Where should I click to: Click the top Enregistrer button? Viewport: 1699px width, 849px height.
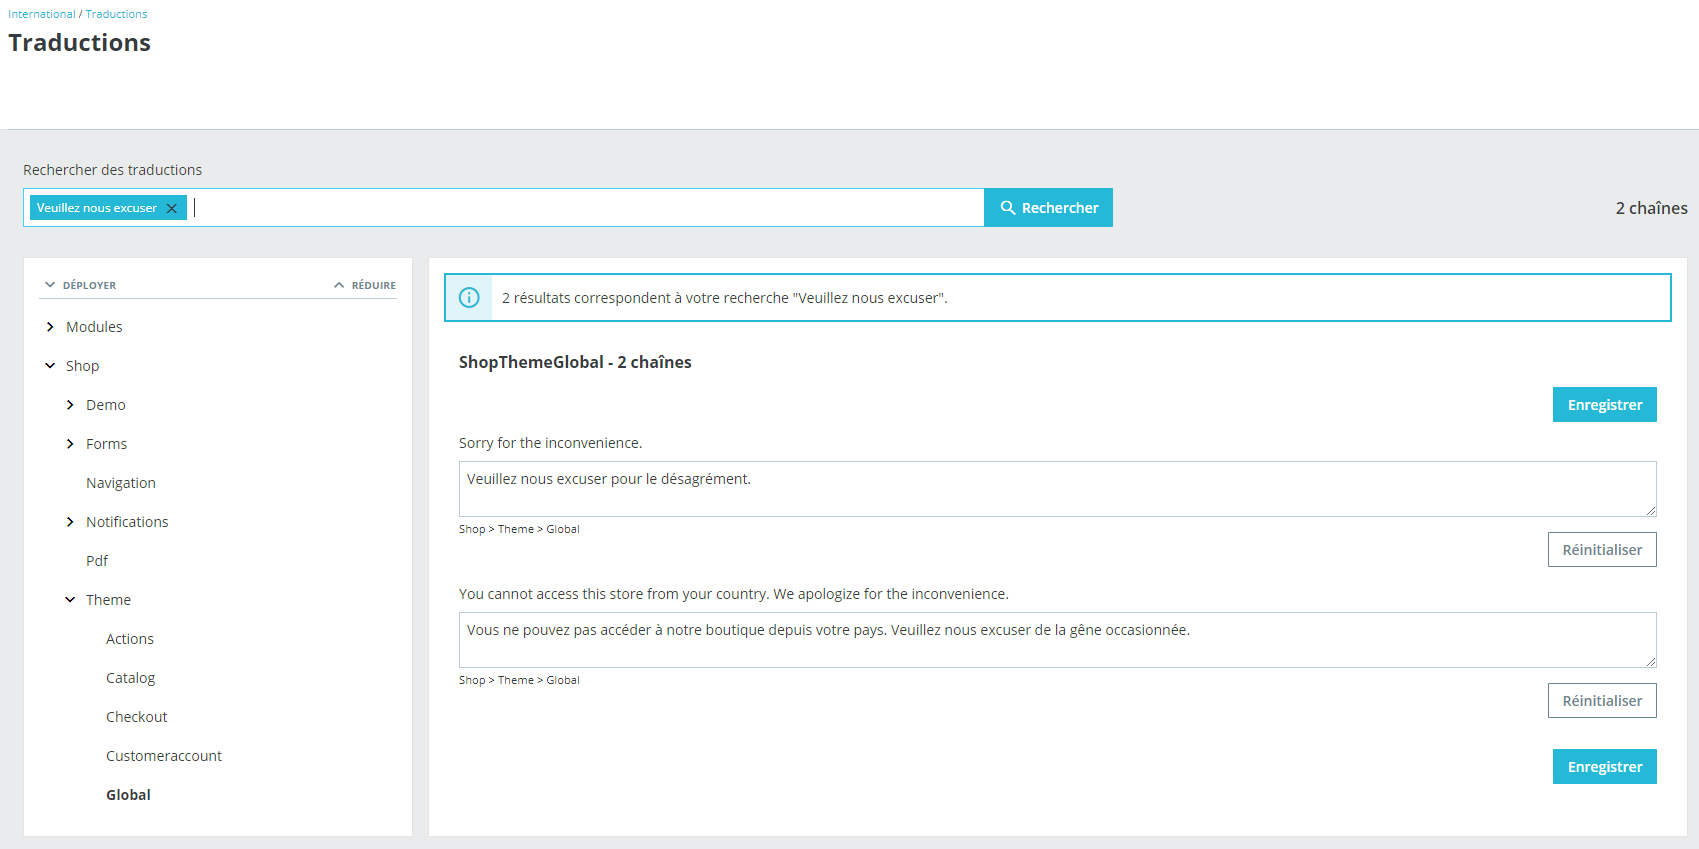[x=1605, y=405]
